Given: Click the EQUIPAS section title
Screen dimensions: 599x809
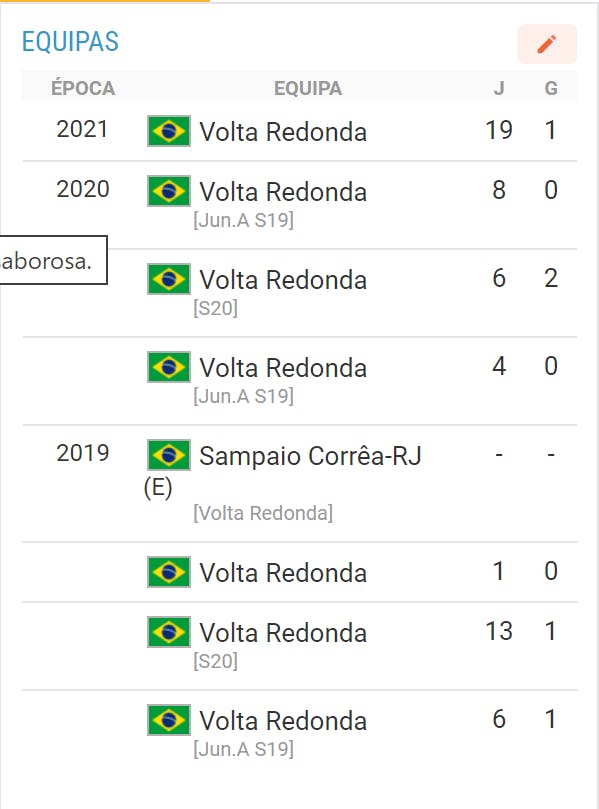Looking at the screenshot, I should (x=70, y=41).
